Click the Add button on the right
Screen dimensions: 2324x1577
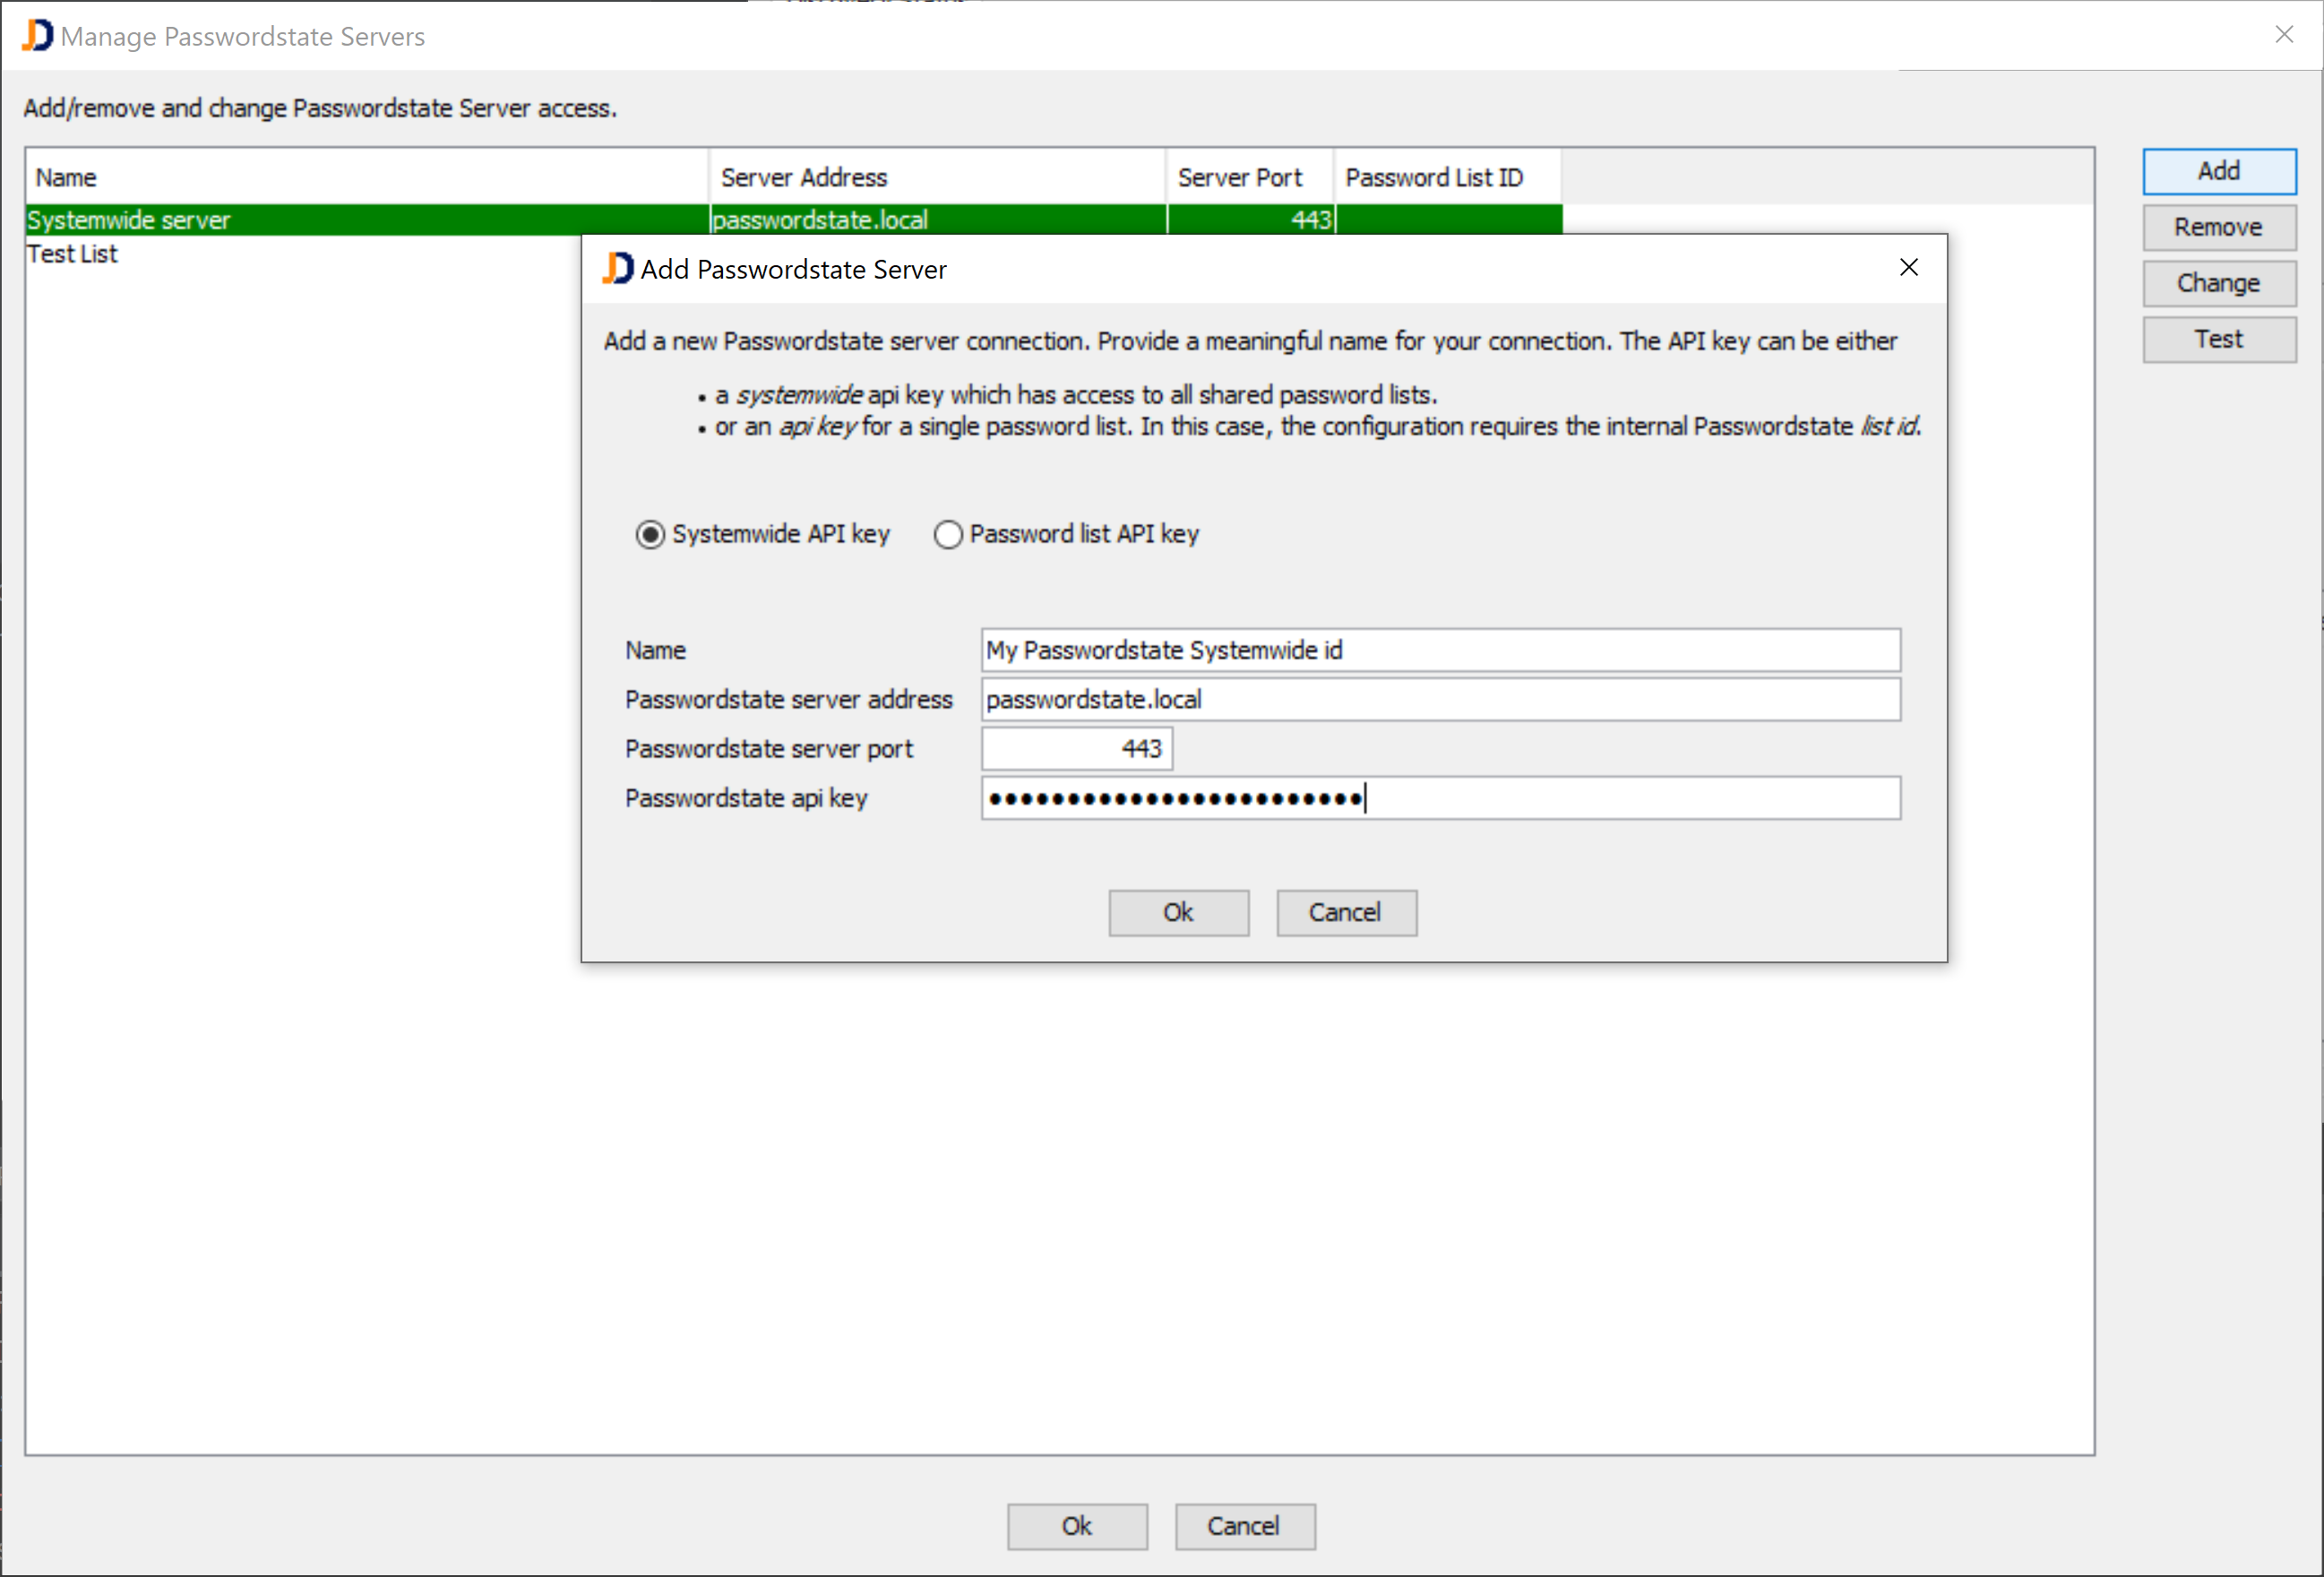point(2218,171)
